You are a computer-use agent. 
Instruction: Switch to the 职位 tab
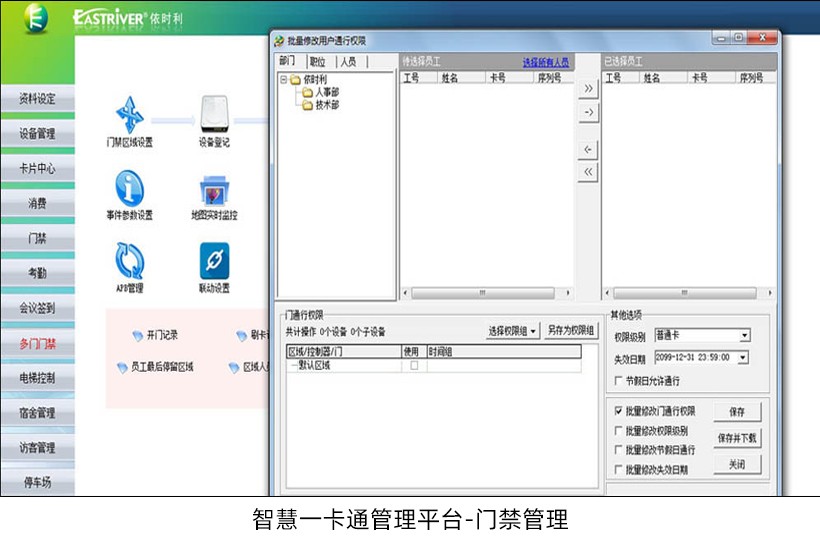pyautogui.click(x=316, y=62)
